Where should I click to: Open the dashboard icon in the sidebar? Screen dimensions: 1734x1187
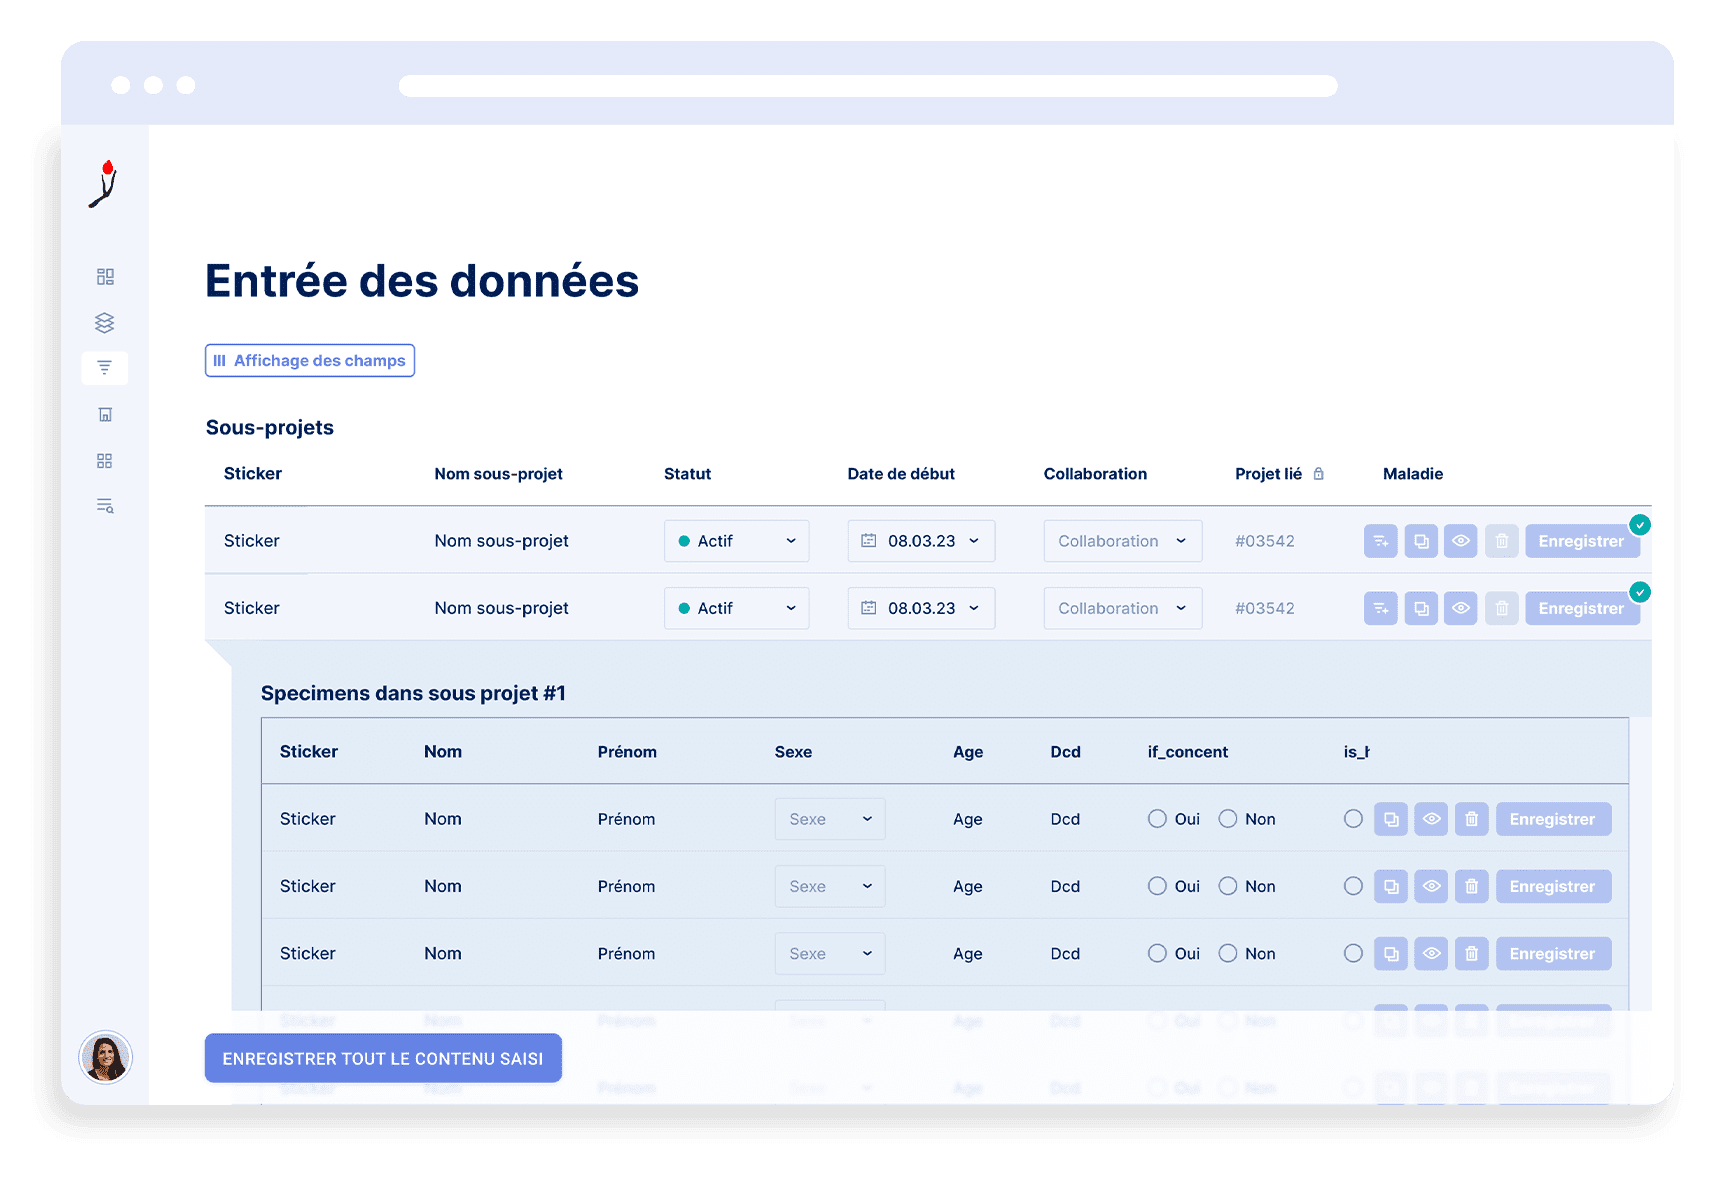point(105,276)
